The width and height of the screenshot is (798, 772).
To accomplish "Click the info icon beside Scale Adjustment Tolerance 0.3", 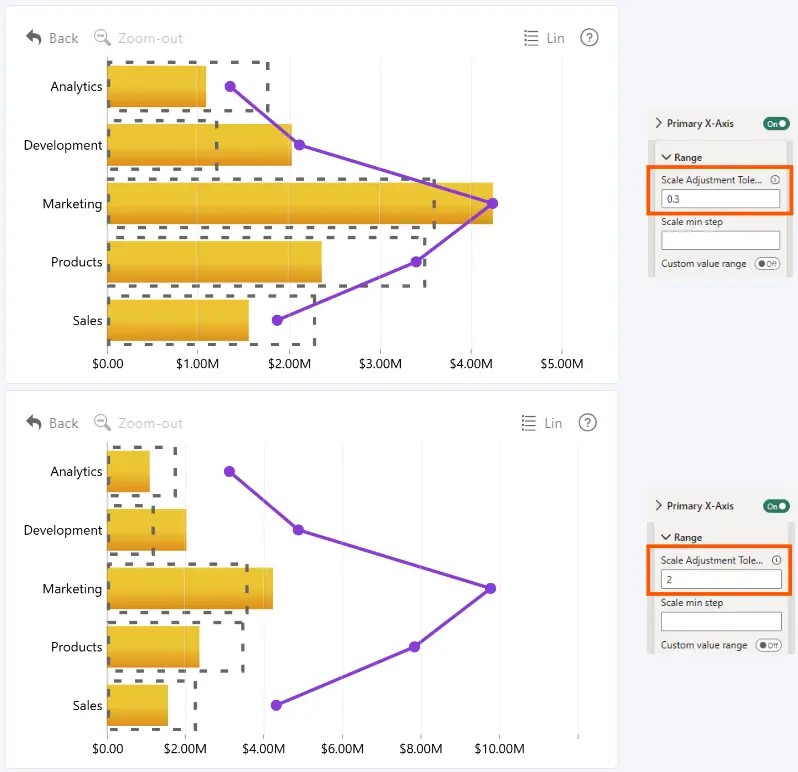I will [x=775, y=180].
